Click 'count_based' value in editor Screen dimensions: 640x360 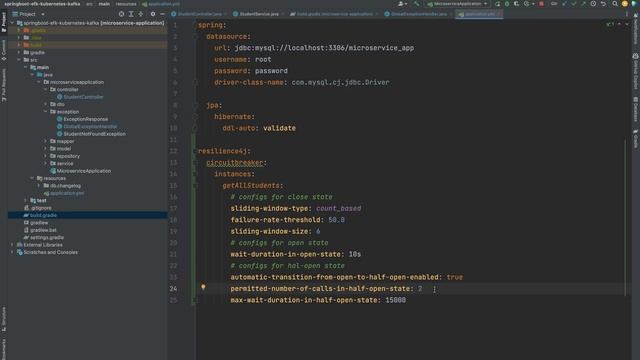[339, 209]
